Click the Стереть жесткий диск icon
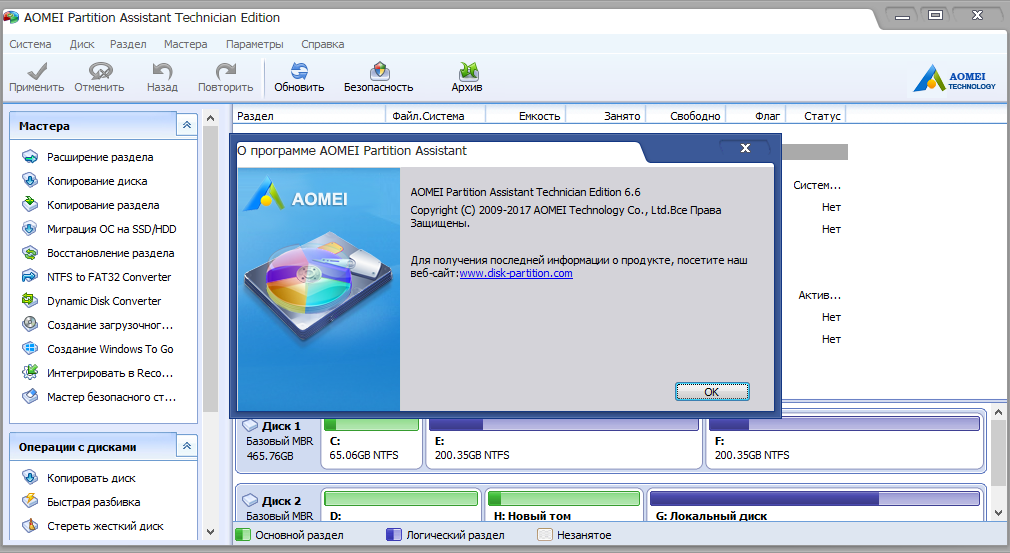 pos(30,525)
